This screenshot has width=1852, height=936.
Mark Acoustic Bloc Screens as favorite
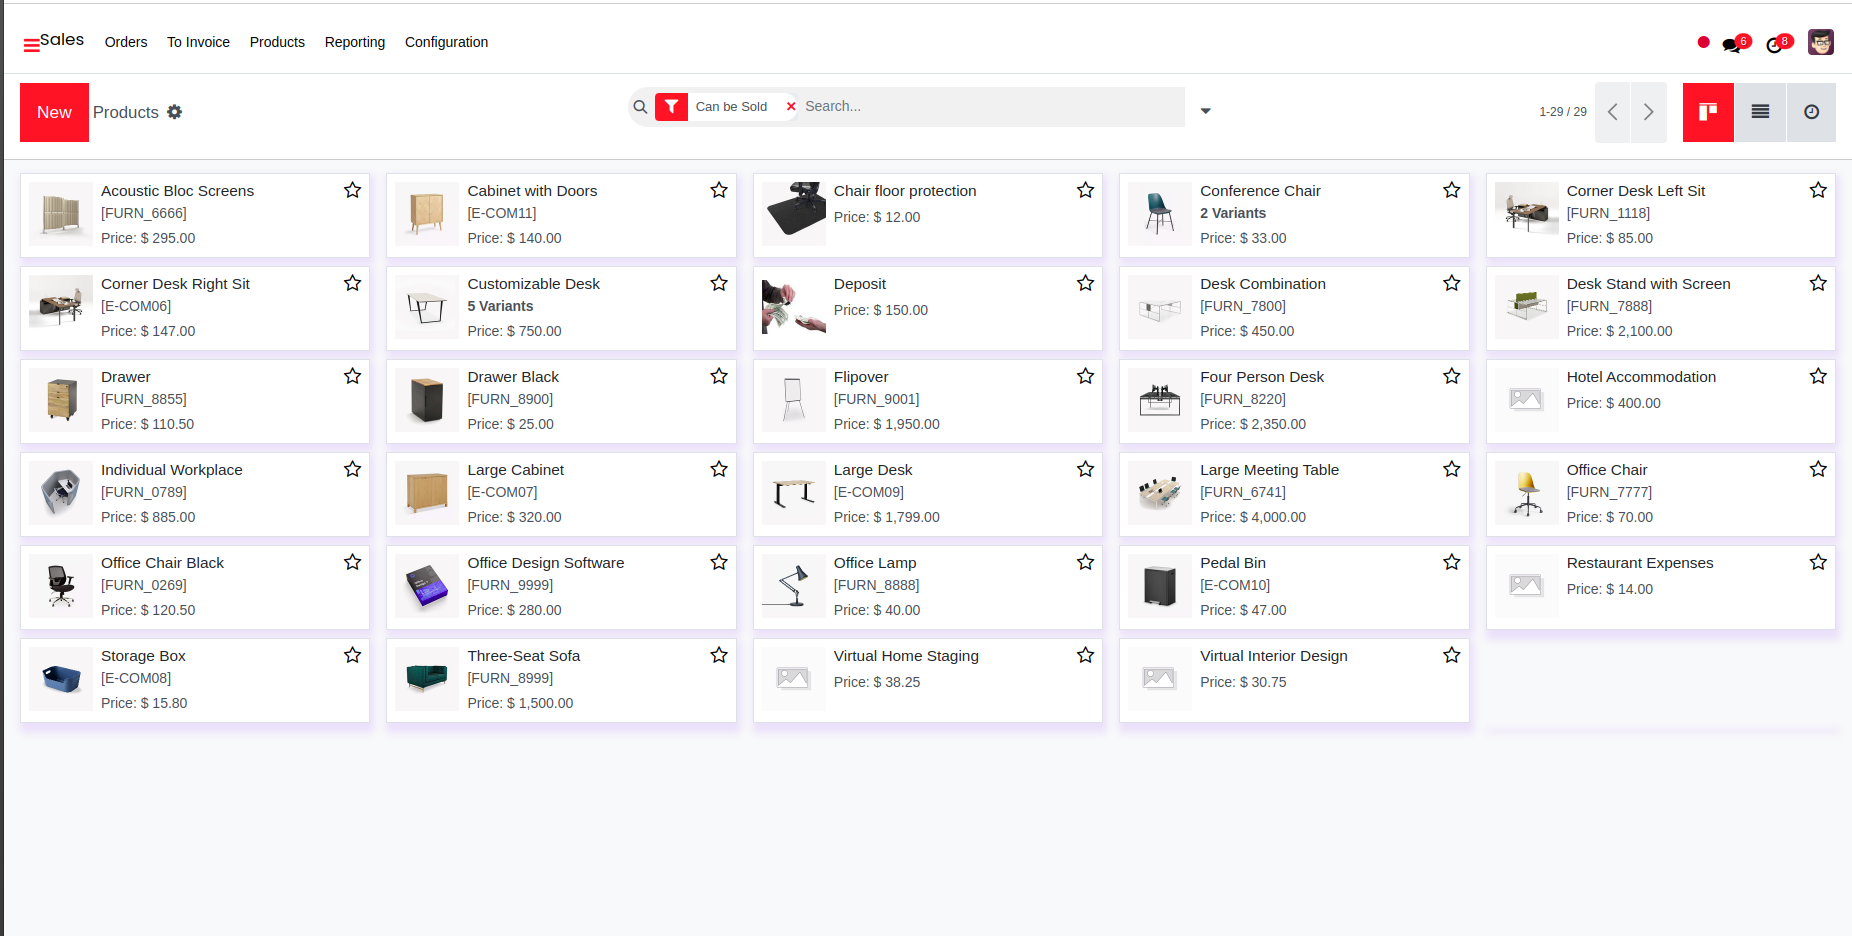[352, 190]
